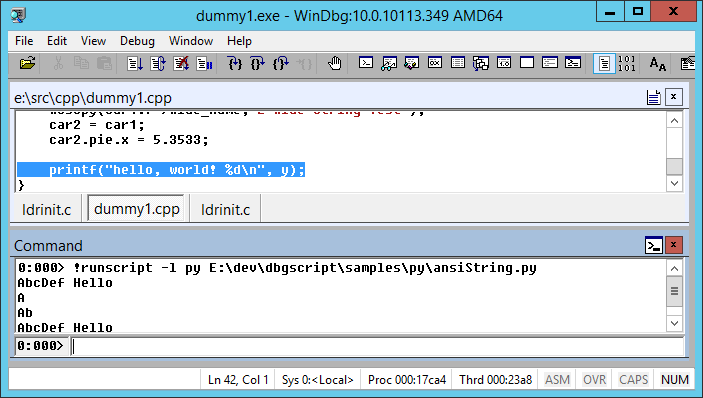Open the Window menu
Screen dimensions: 703x398
tap(191, 41)
